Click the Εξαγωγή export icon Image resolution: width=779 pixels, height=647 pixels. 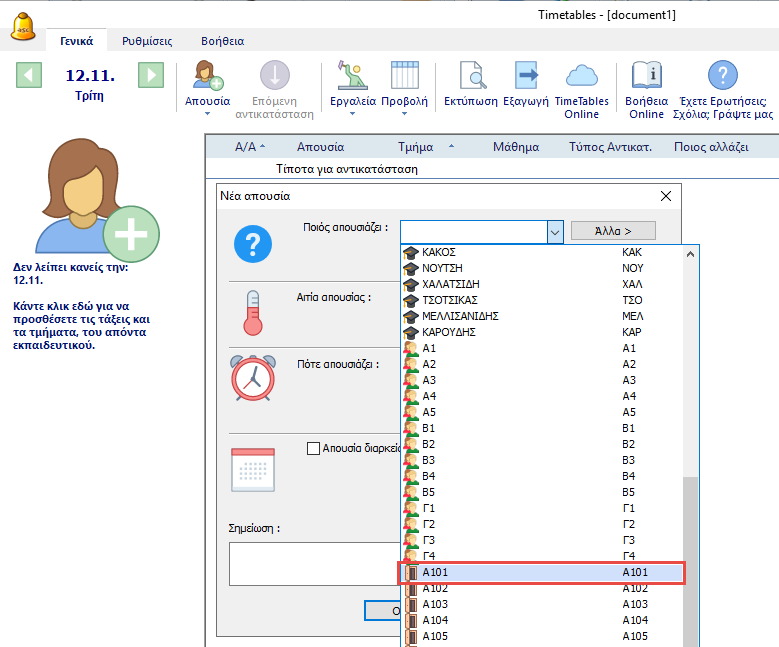[x=526, y=77]
